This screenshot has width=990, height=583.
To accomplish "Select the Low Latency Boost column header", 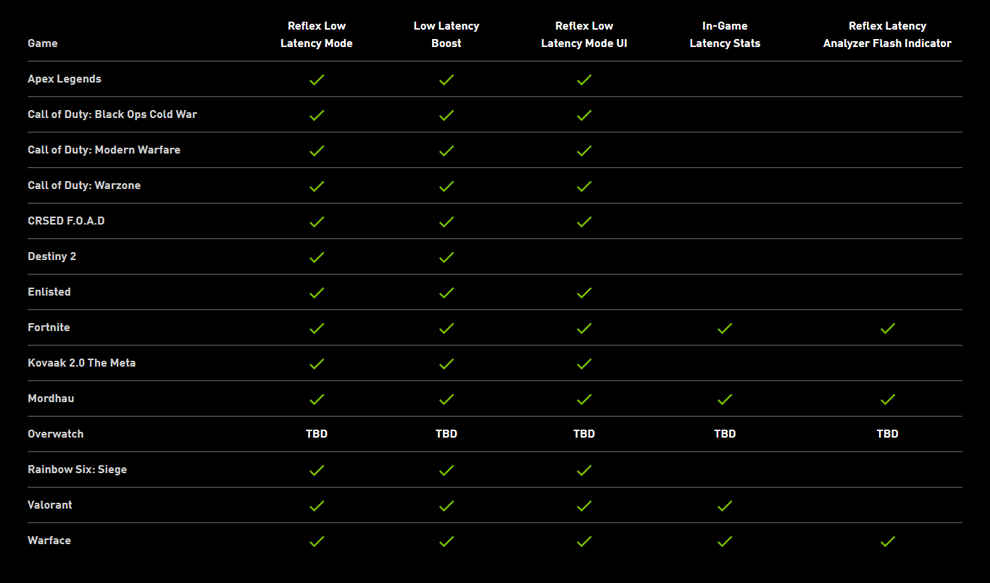I will pyautogui.click(x=446, y=35).
